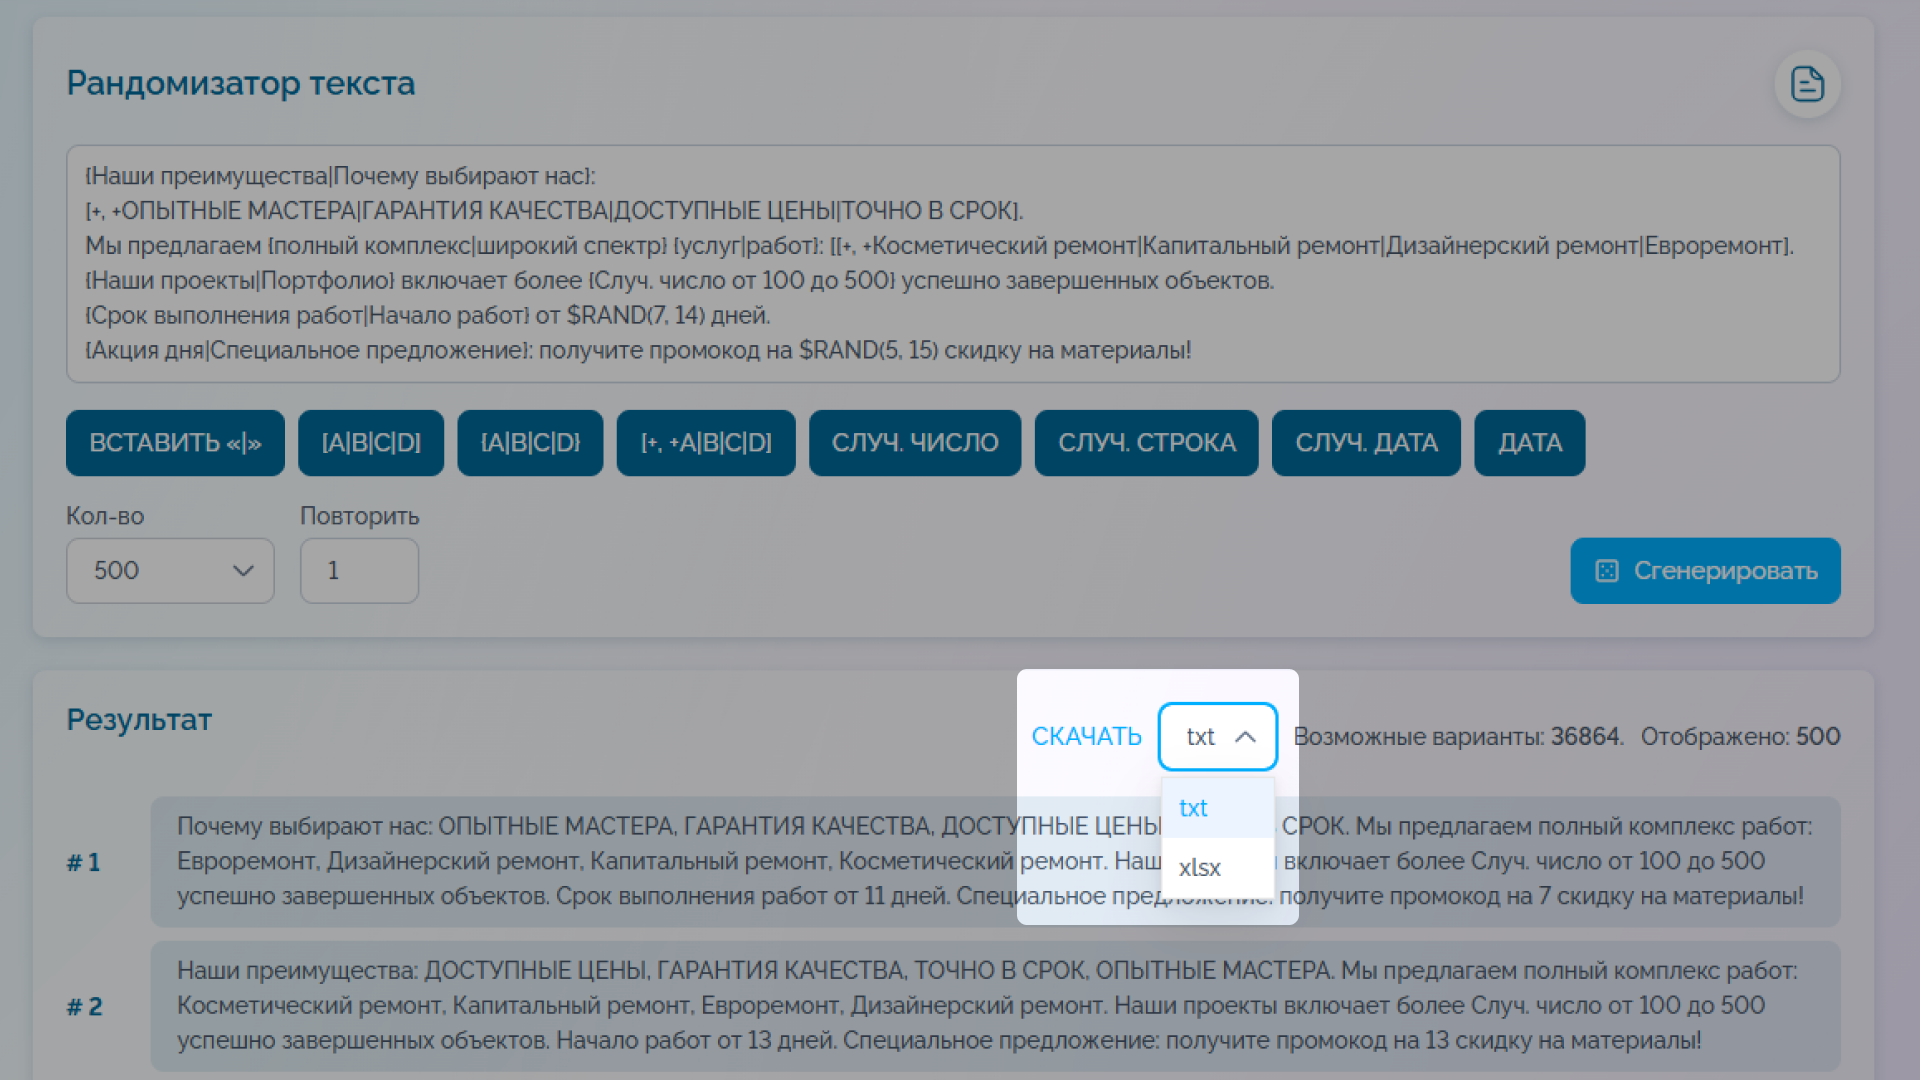The height and width of the screenshot is (1080, 1920).
Task: Click the # 1 result number label
Action: click(x=84, y=863)
